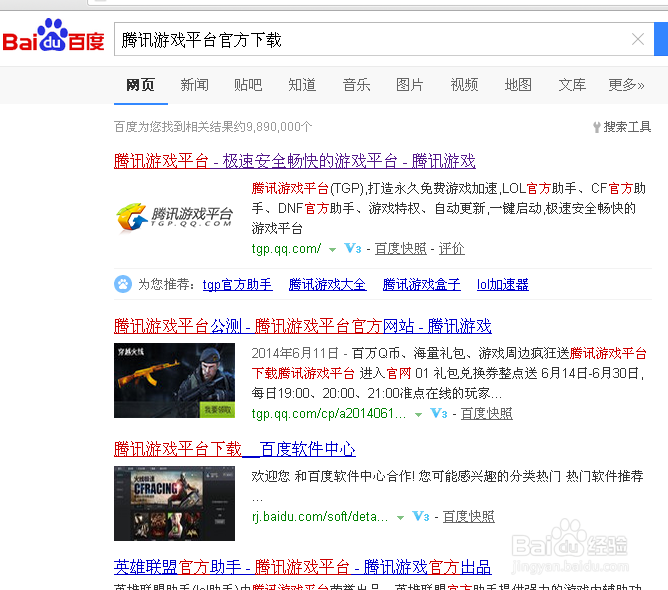Open recommended search tgp官方助手
Viewport: 668px width, 590px height.
coord(238,284)
